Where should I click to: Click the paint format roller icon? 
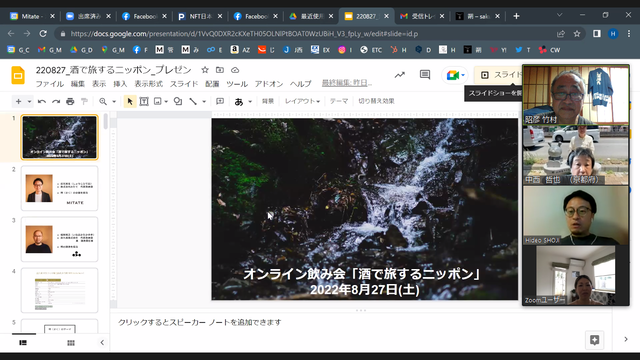tap(84, 101)
